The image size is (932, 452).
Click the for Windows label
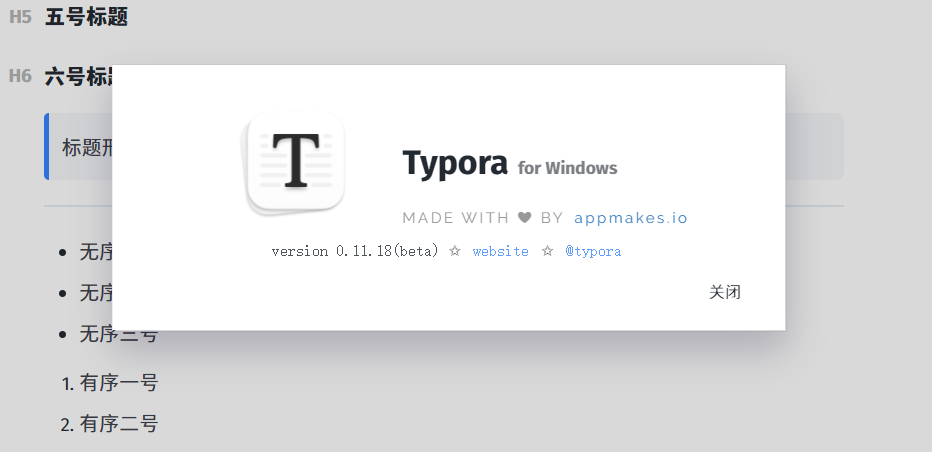(x=568, y=168)
